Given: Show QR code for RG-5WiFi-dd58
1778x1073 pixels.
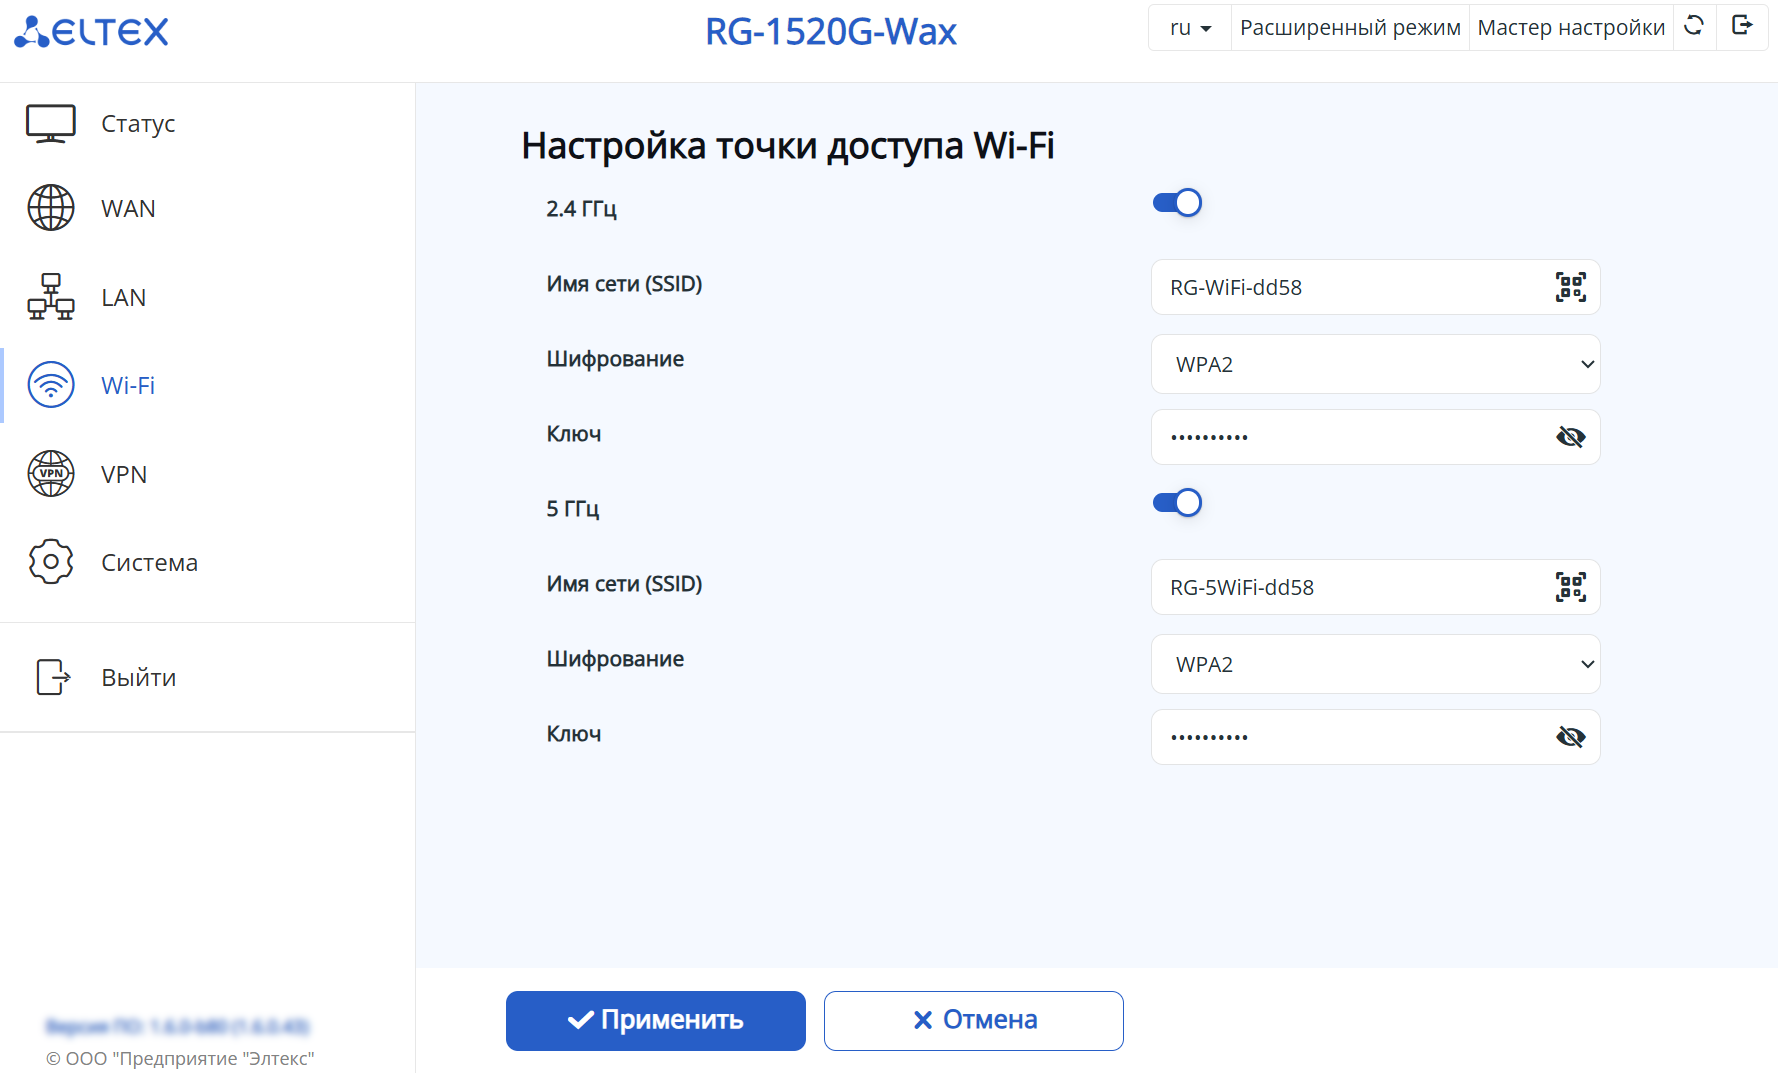Looking at the screenshot, I should (x=1571, y=587).
